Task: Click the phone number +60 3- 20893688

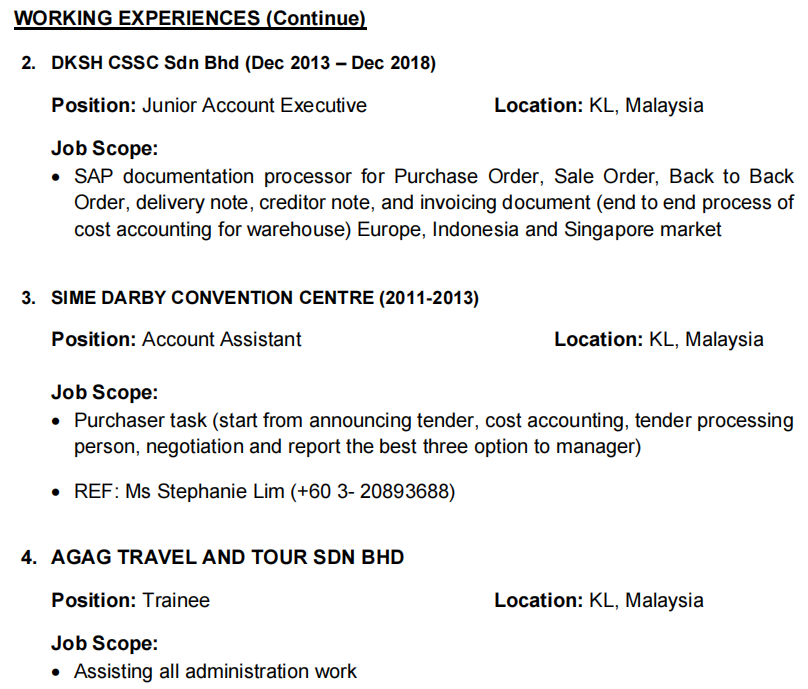Action: click(x=373, y=492)
